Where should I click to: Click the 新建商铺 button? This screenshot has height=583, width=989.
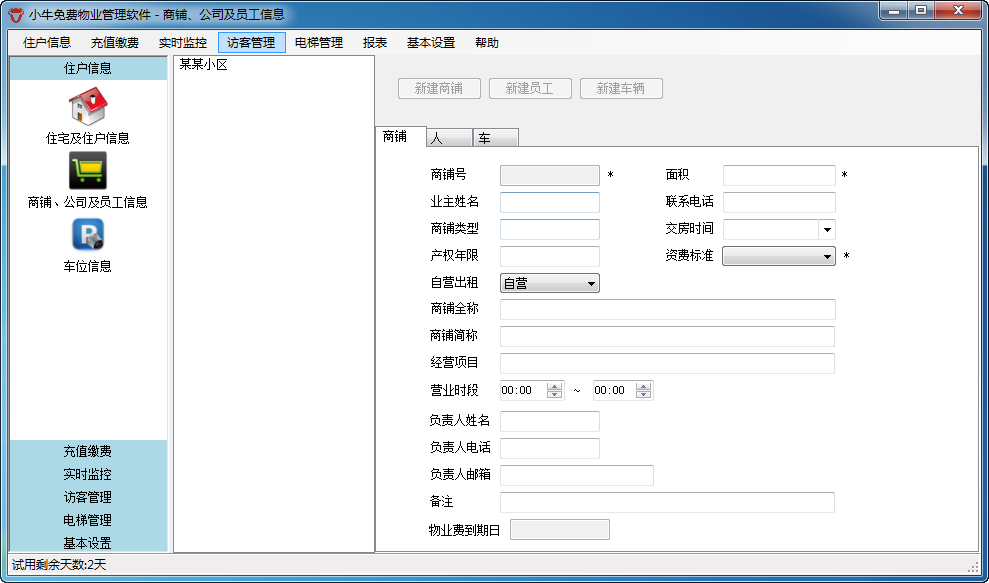[439, 88]
